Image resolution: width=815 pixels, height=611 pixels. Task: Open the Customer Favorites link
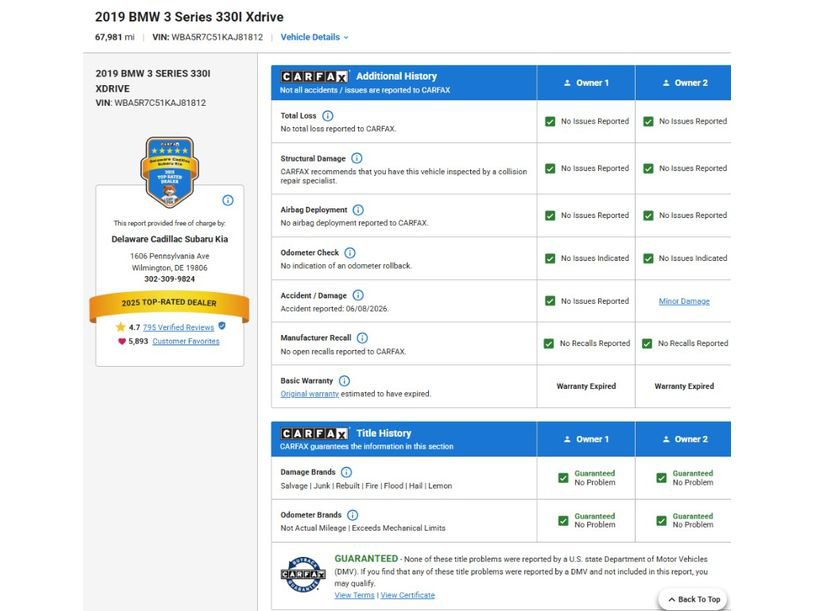point(186,341)
